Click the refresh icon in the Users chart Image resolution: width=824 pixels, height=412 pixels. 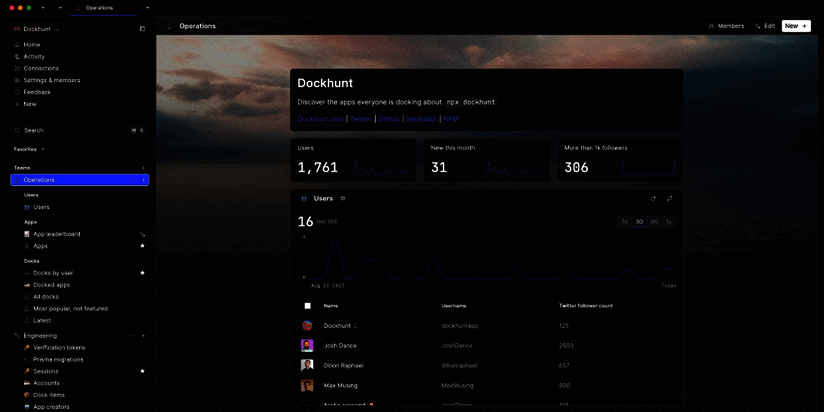tap(654, 198)
